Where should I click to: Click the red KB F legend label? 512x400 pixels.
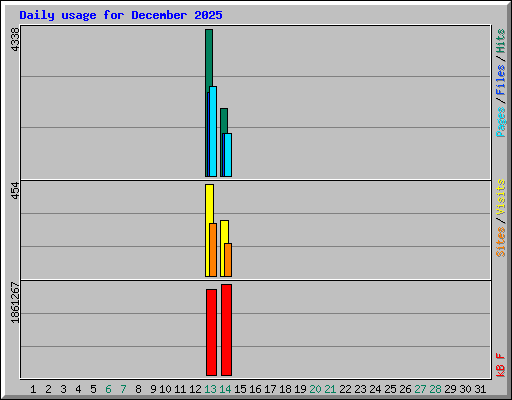tap(501, 365)
